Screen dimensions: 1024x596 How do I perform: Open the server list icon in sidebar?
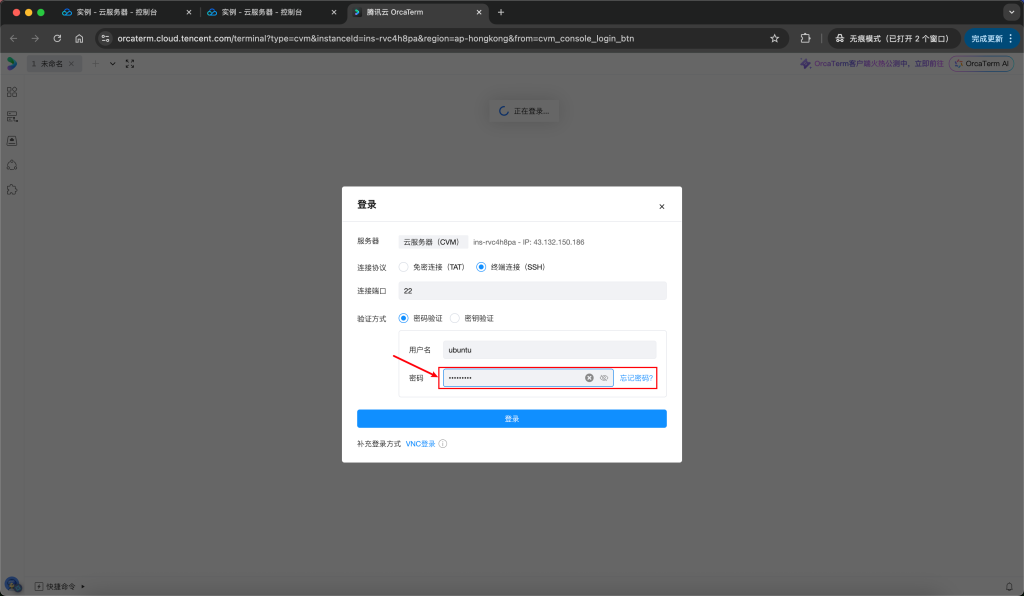pyautogui.click(x=11, y=116)
